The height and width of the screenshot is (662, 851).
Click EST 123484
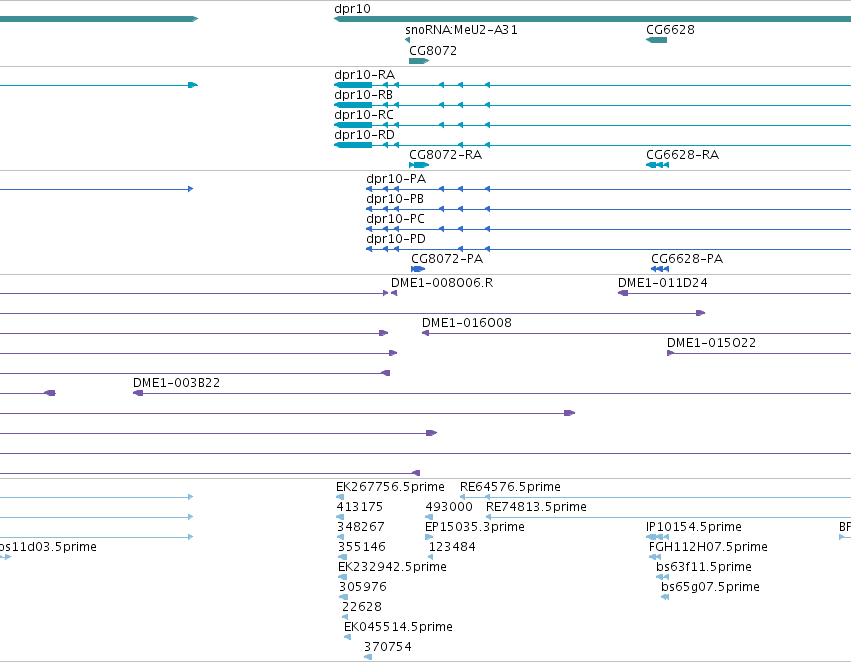coord(452,548)
